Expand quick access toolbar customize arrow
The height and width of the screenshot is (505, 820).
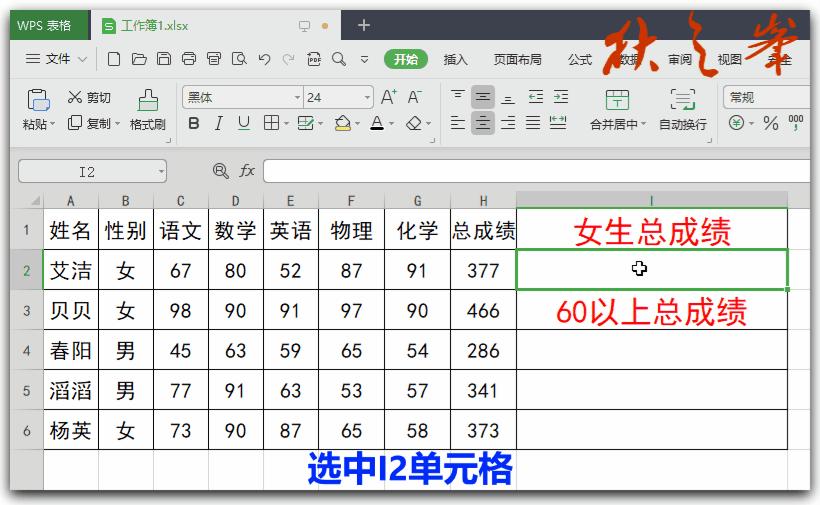pyautogui.click(x=365, y=60)
